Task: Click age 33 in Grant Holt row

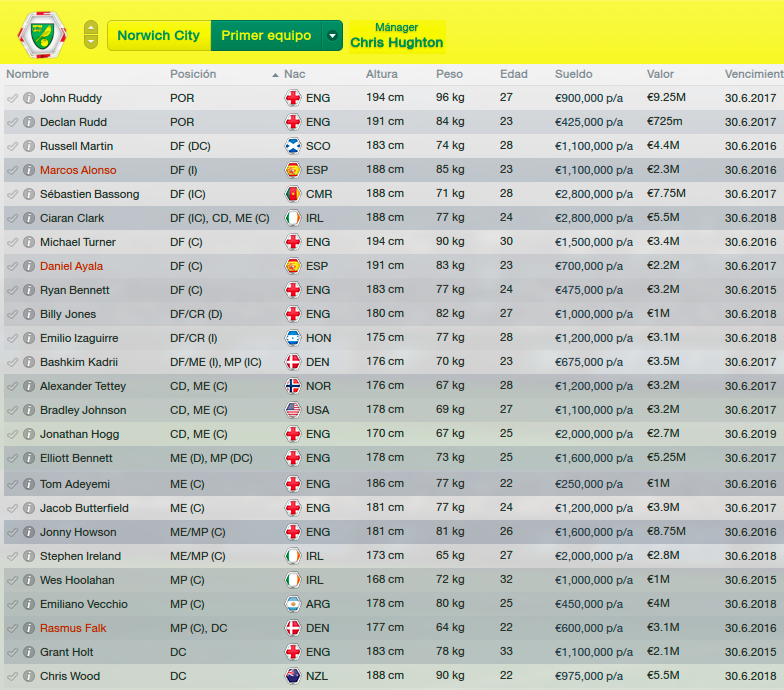Action: point(506,652)
